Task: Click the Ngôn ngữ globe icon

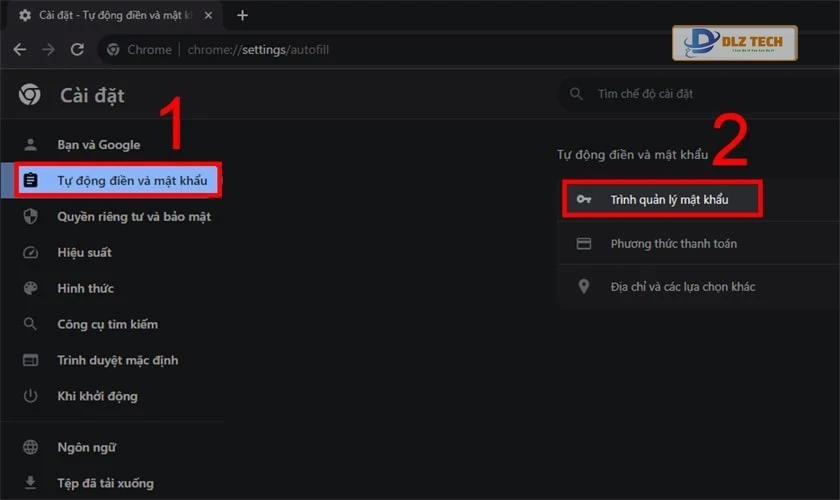Action: tap(30, 447)
